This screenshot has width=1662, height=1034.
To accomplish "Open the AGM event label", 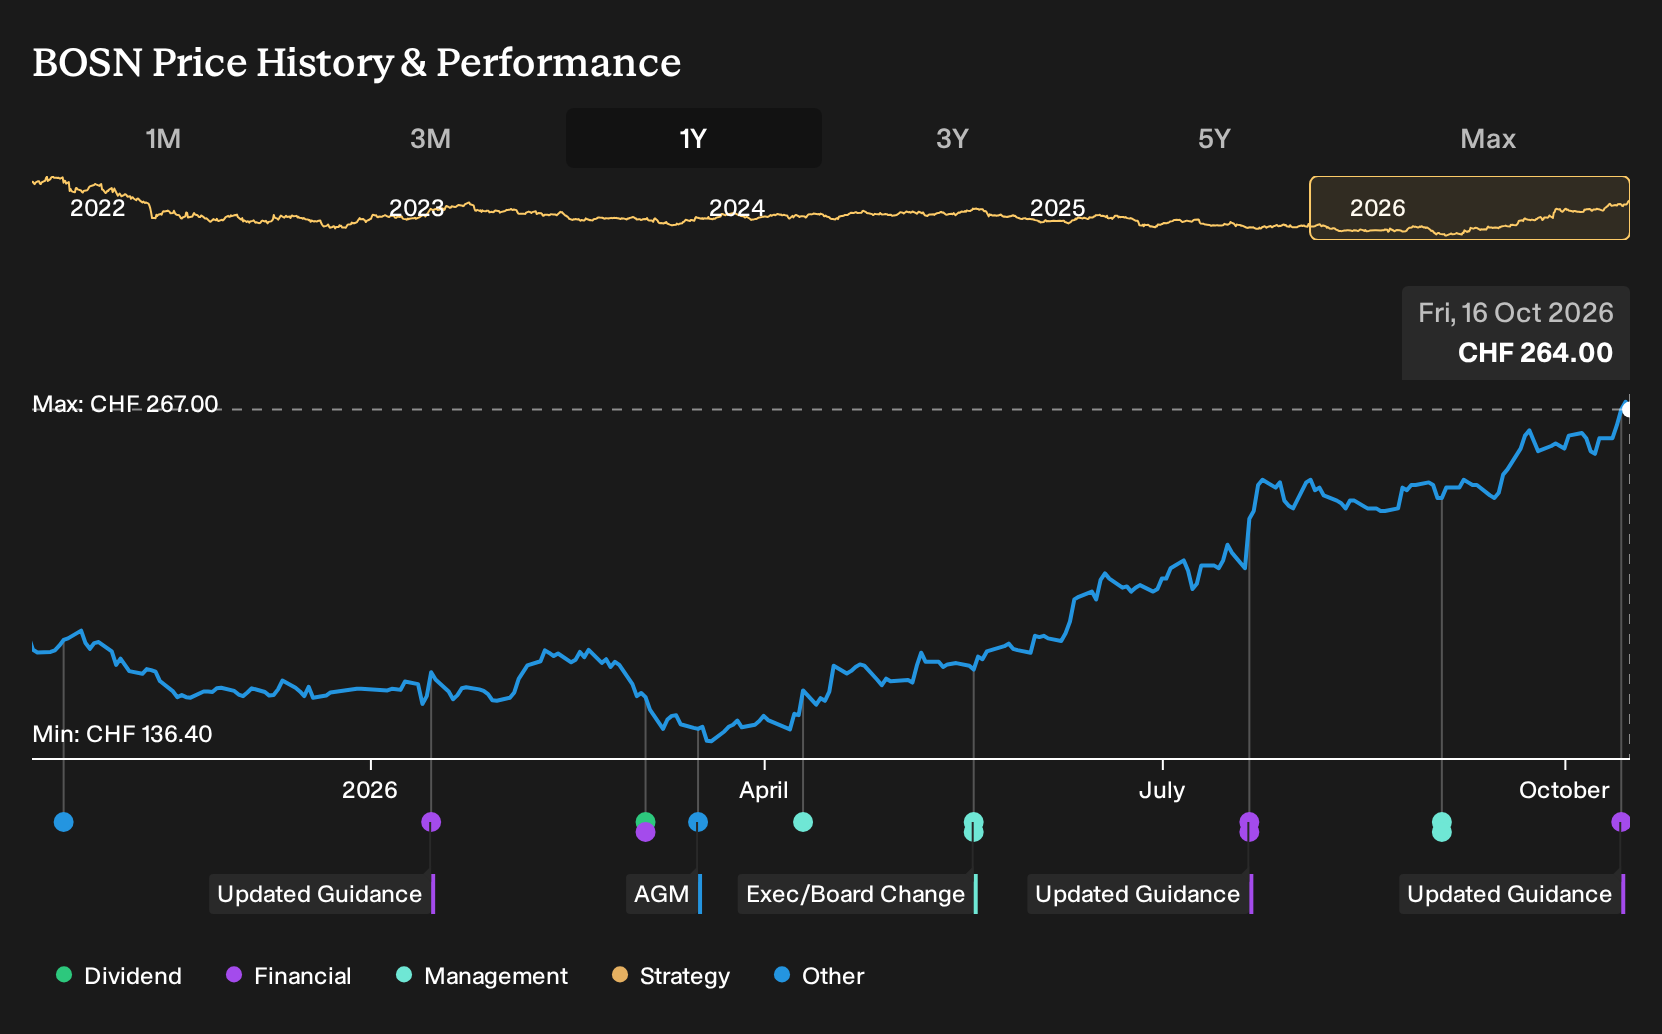I will pos(664,894).
